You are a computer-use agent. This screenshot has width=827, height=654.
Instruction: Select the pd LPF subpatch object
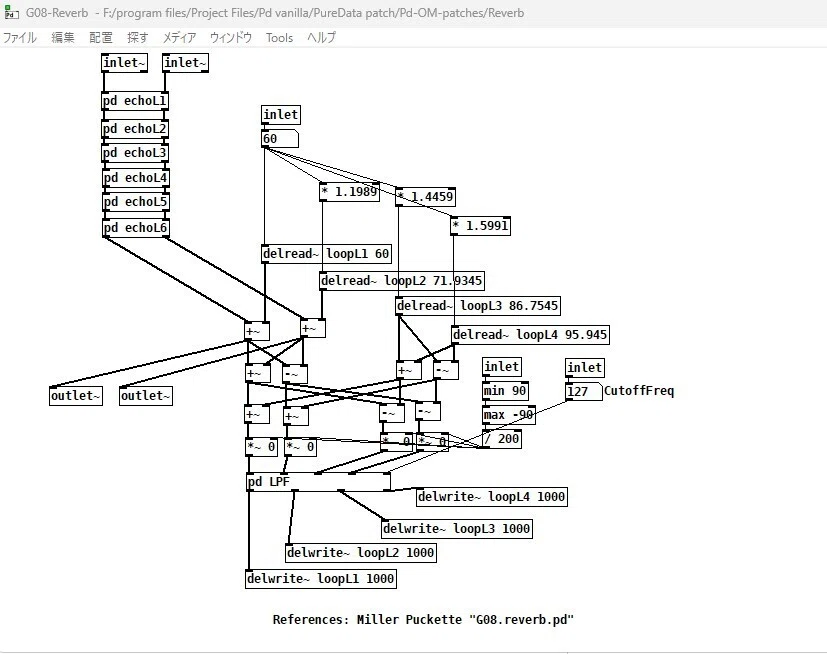tap(319, 482)
